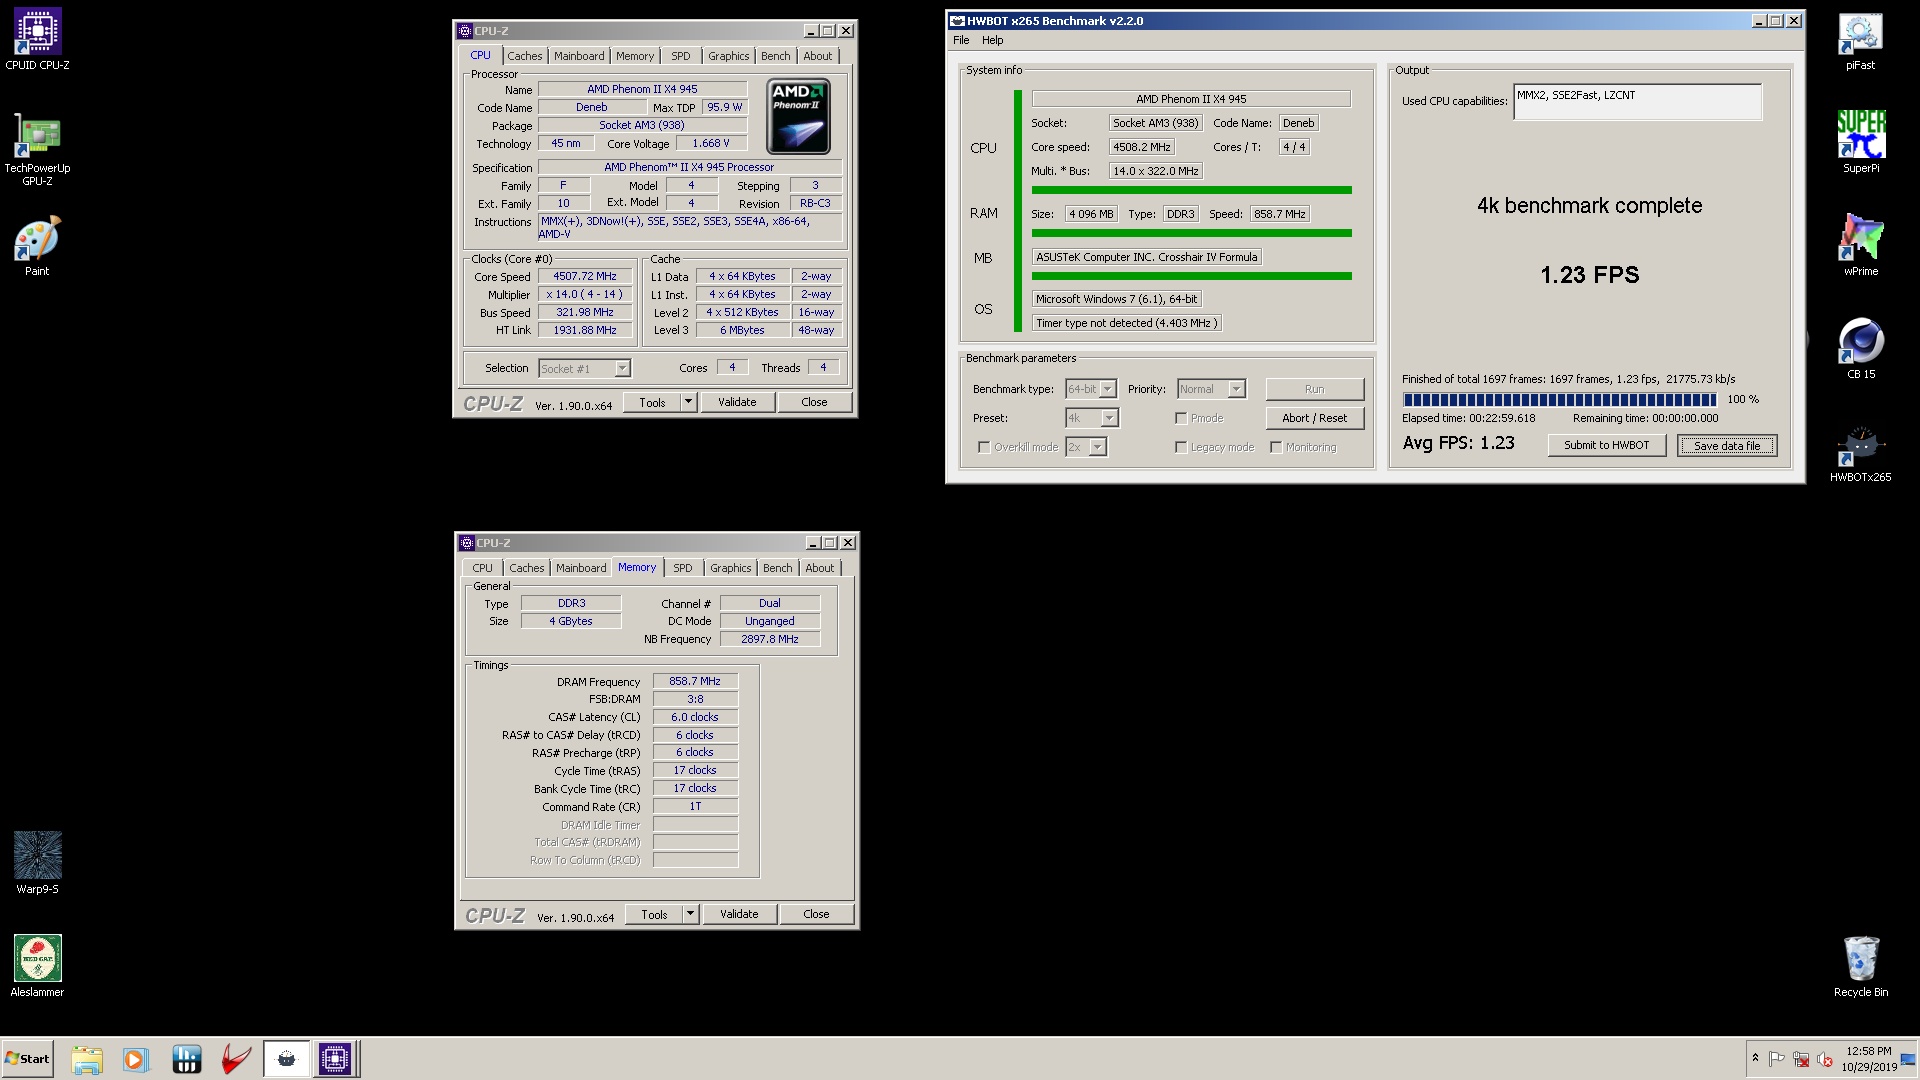Click Action Center flag tray icon

click(x=1777, y=1059)
